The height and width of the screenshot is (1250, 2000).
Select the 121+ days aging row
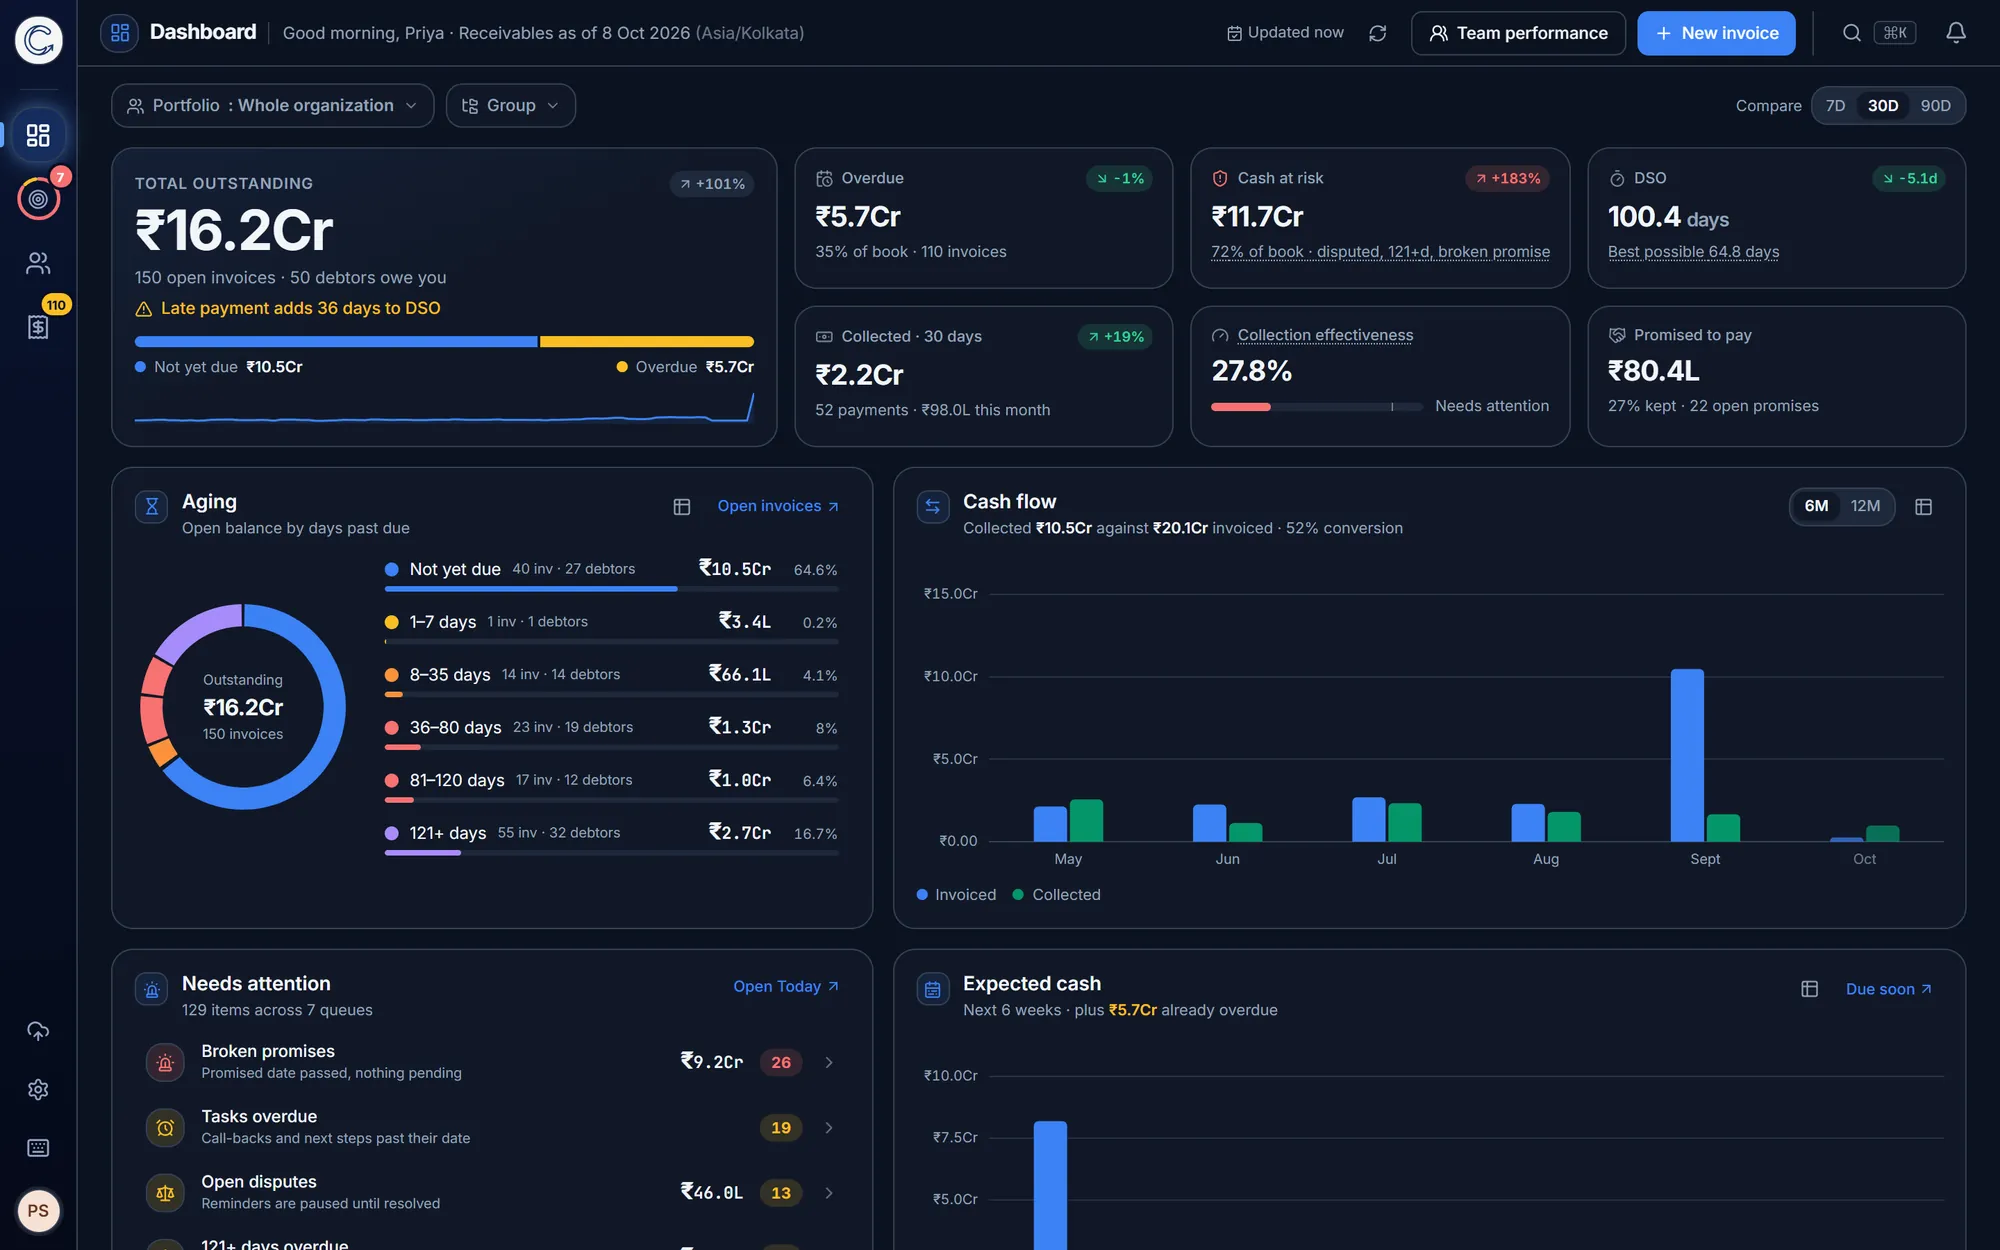pos(611,837)
